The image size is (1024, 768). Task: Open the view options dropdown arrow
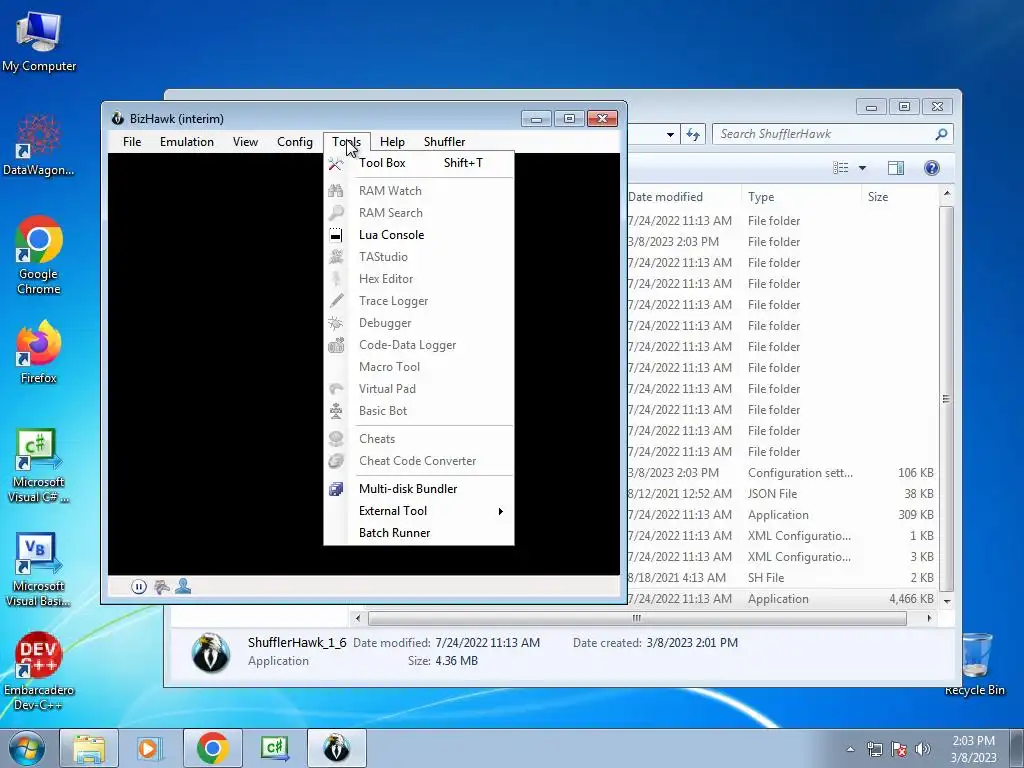point(862,168)
